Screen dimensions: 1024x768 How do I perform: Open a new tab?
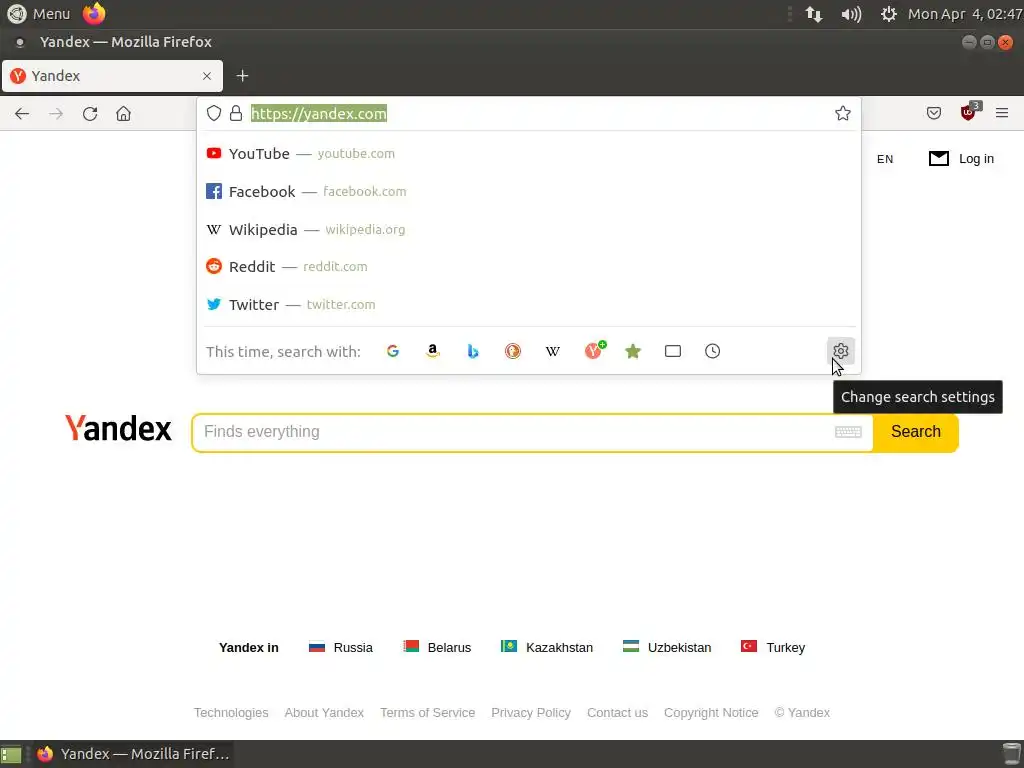click(242, 76)
